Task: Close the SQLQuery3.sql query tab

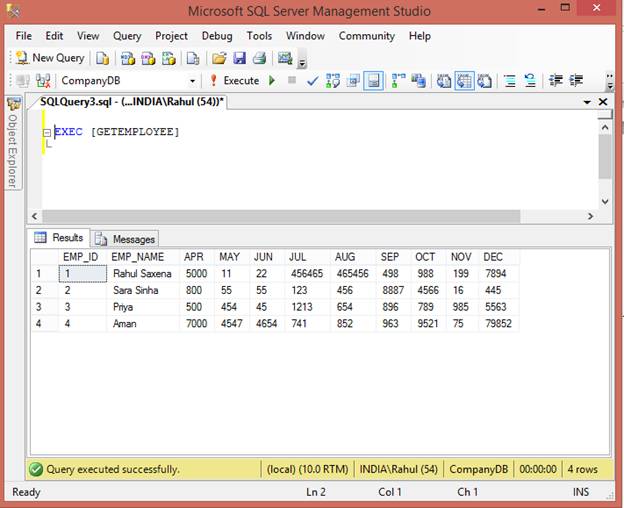Action: 603,102
